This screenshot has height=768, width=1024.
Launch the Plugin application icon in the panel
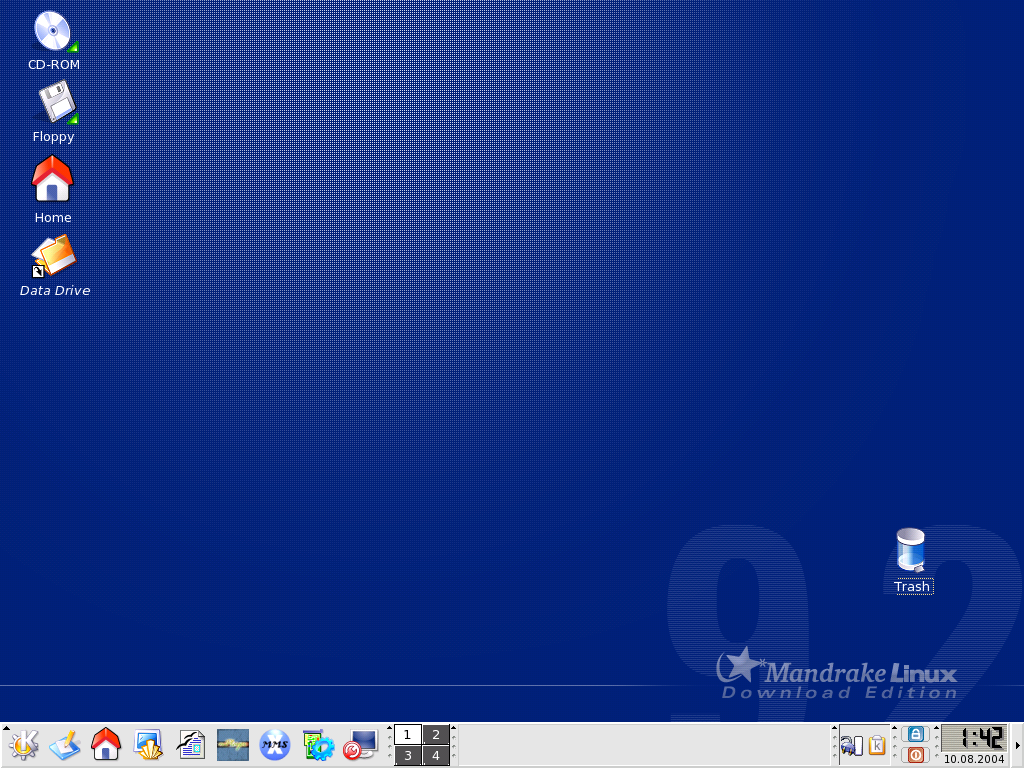pyautogui.click(x=232, y=745)
